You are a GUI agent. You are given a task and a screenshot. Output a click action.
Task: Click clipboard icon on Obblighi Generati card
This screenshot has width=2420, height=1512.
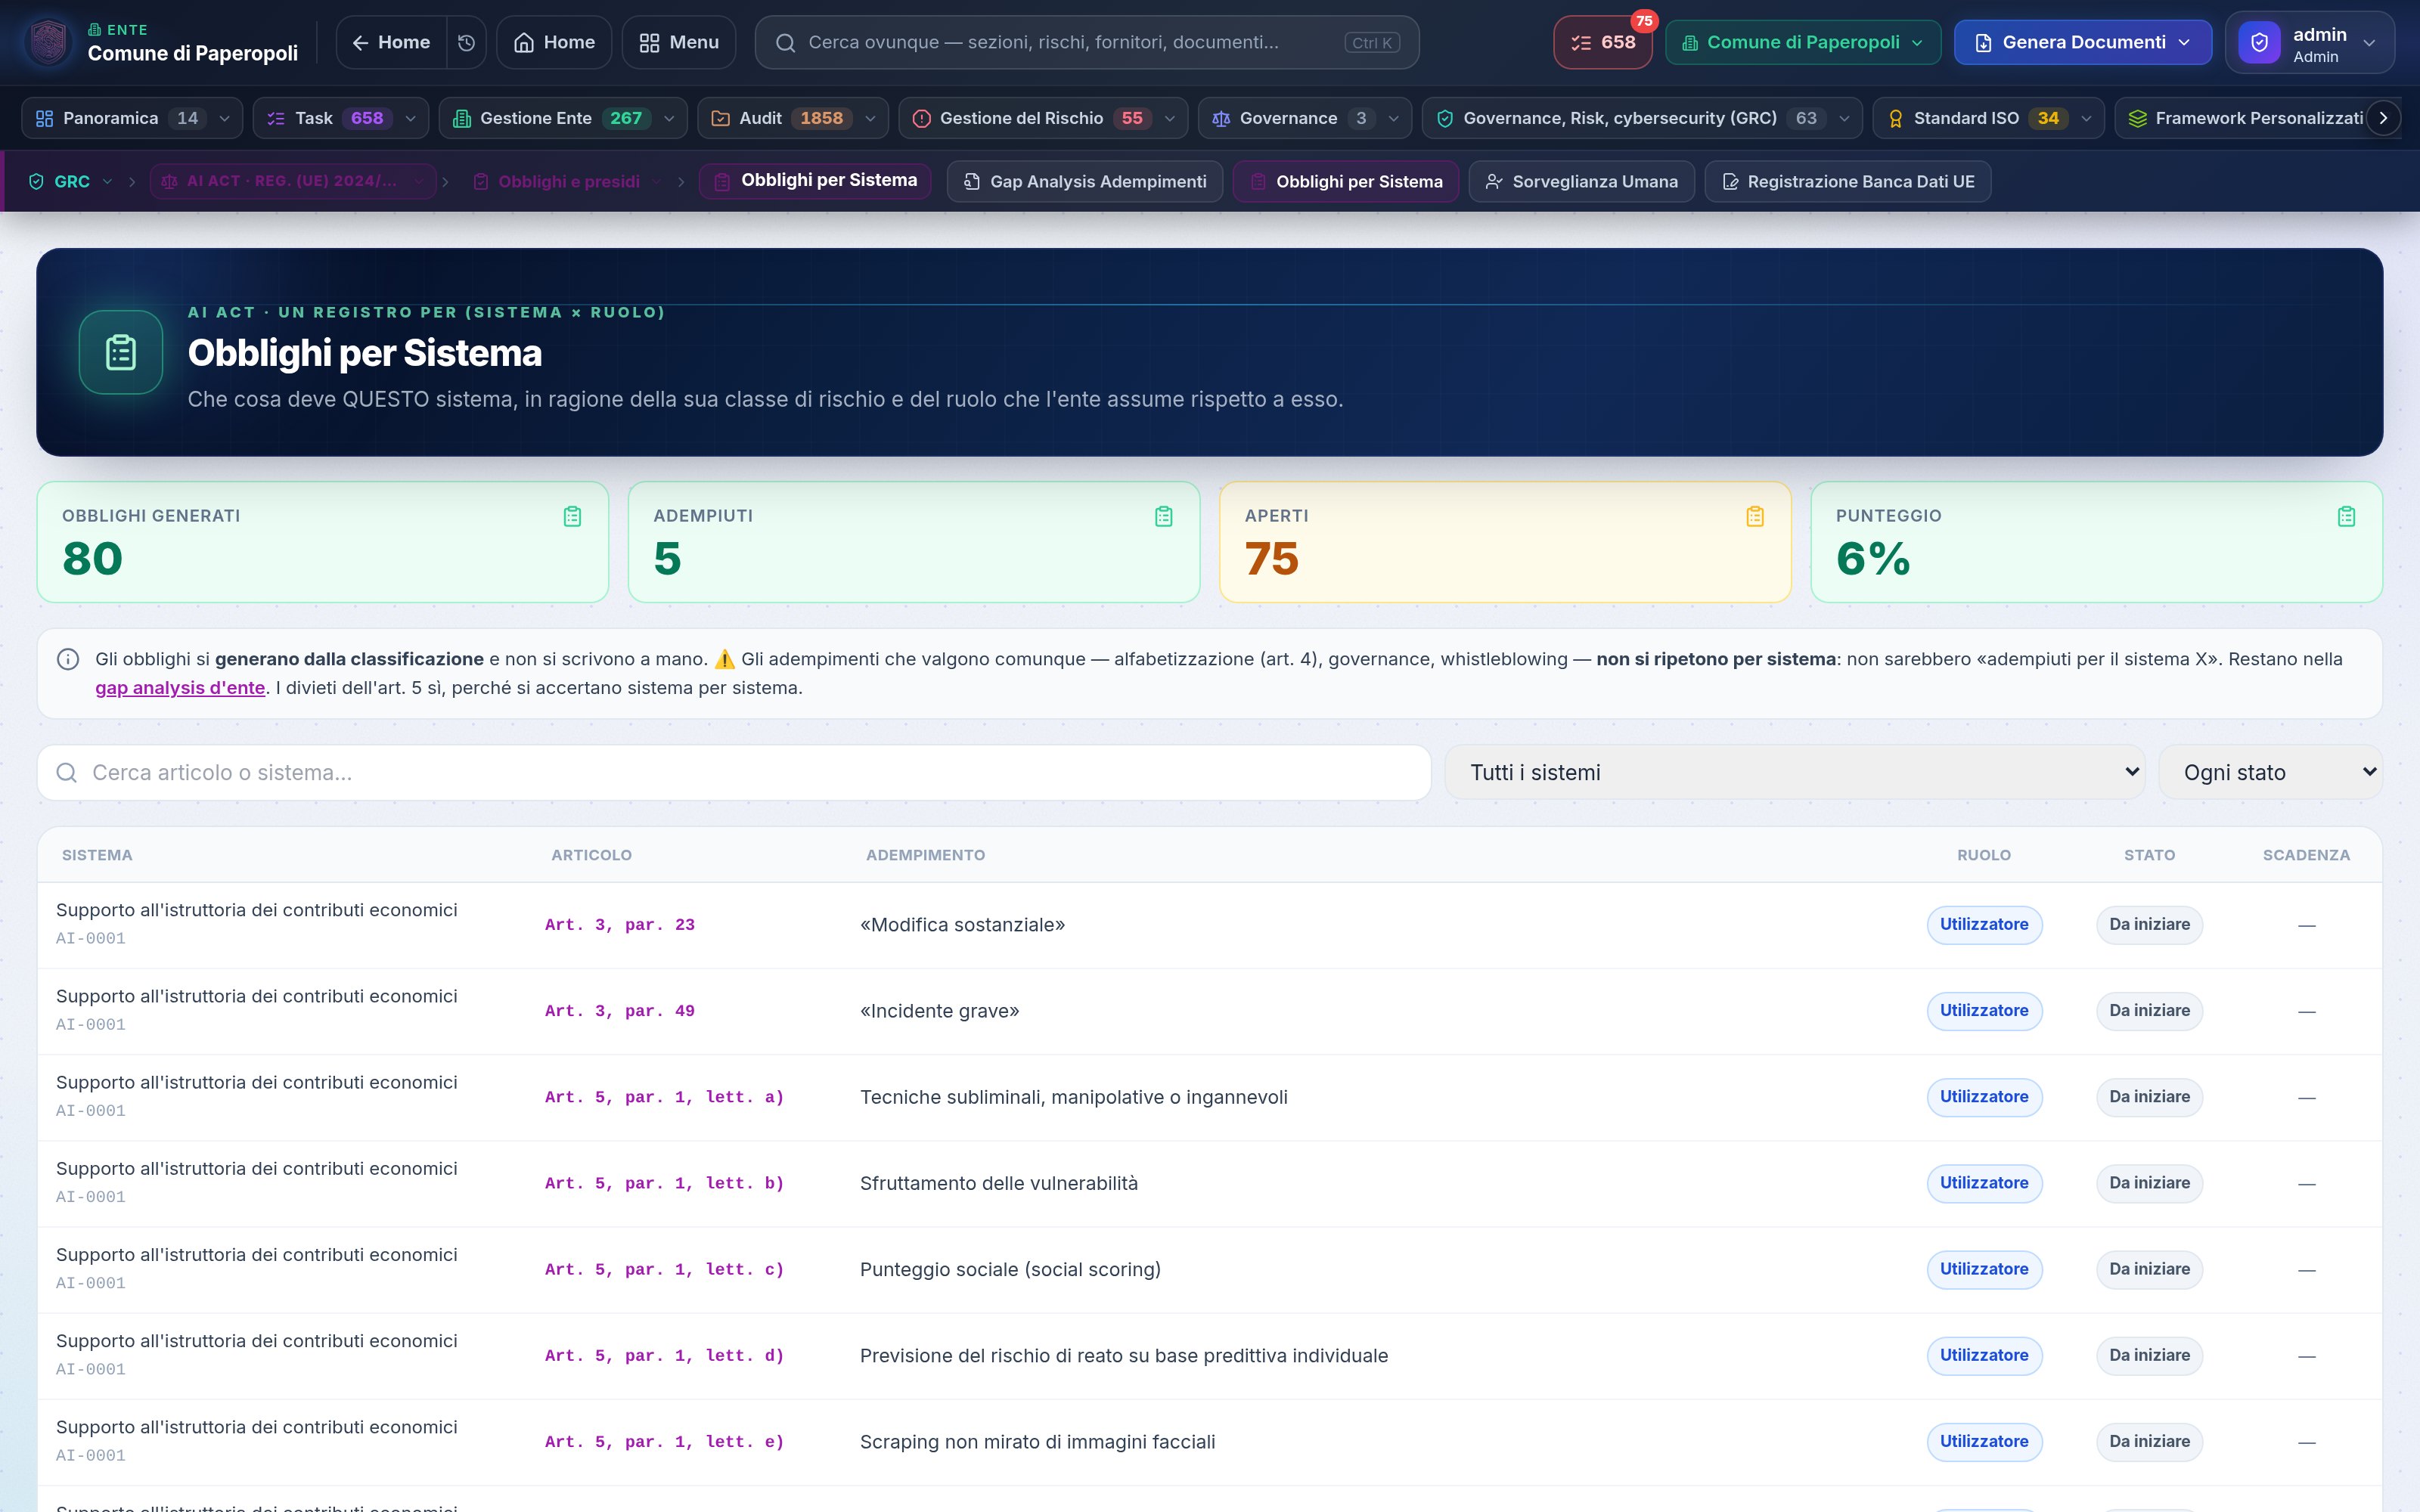click(x=572, y=516)
